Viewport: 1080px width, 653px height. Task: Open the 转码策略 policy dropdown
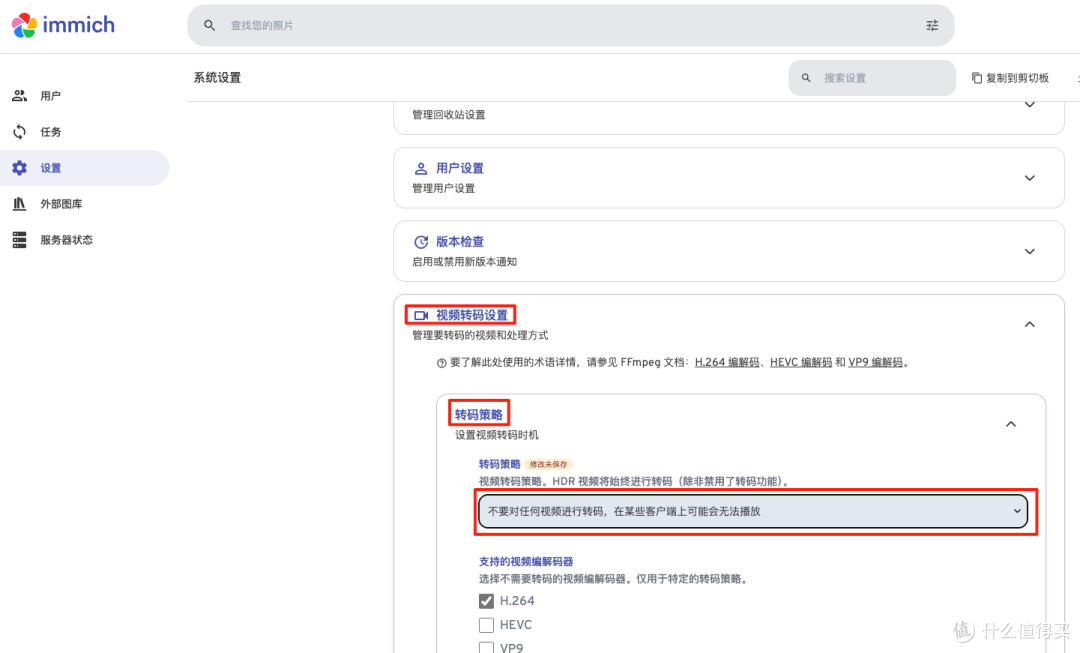[753, 511]
